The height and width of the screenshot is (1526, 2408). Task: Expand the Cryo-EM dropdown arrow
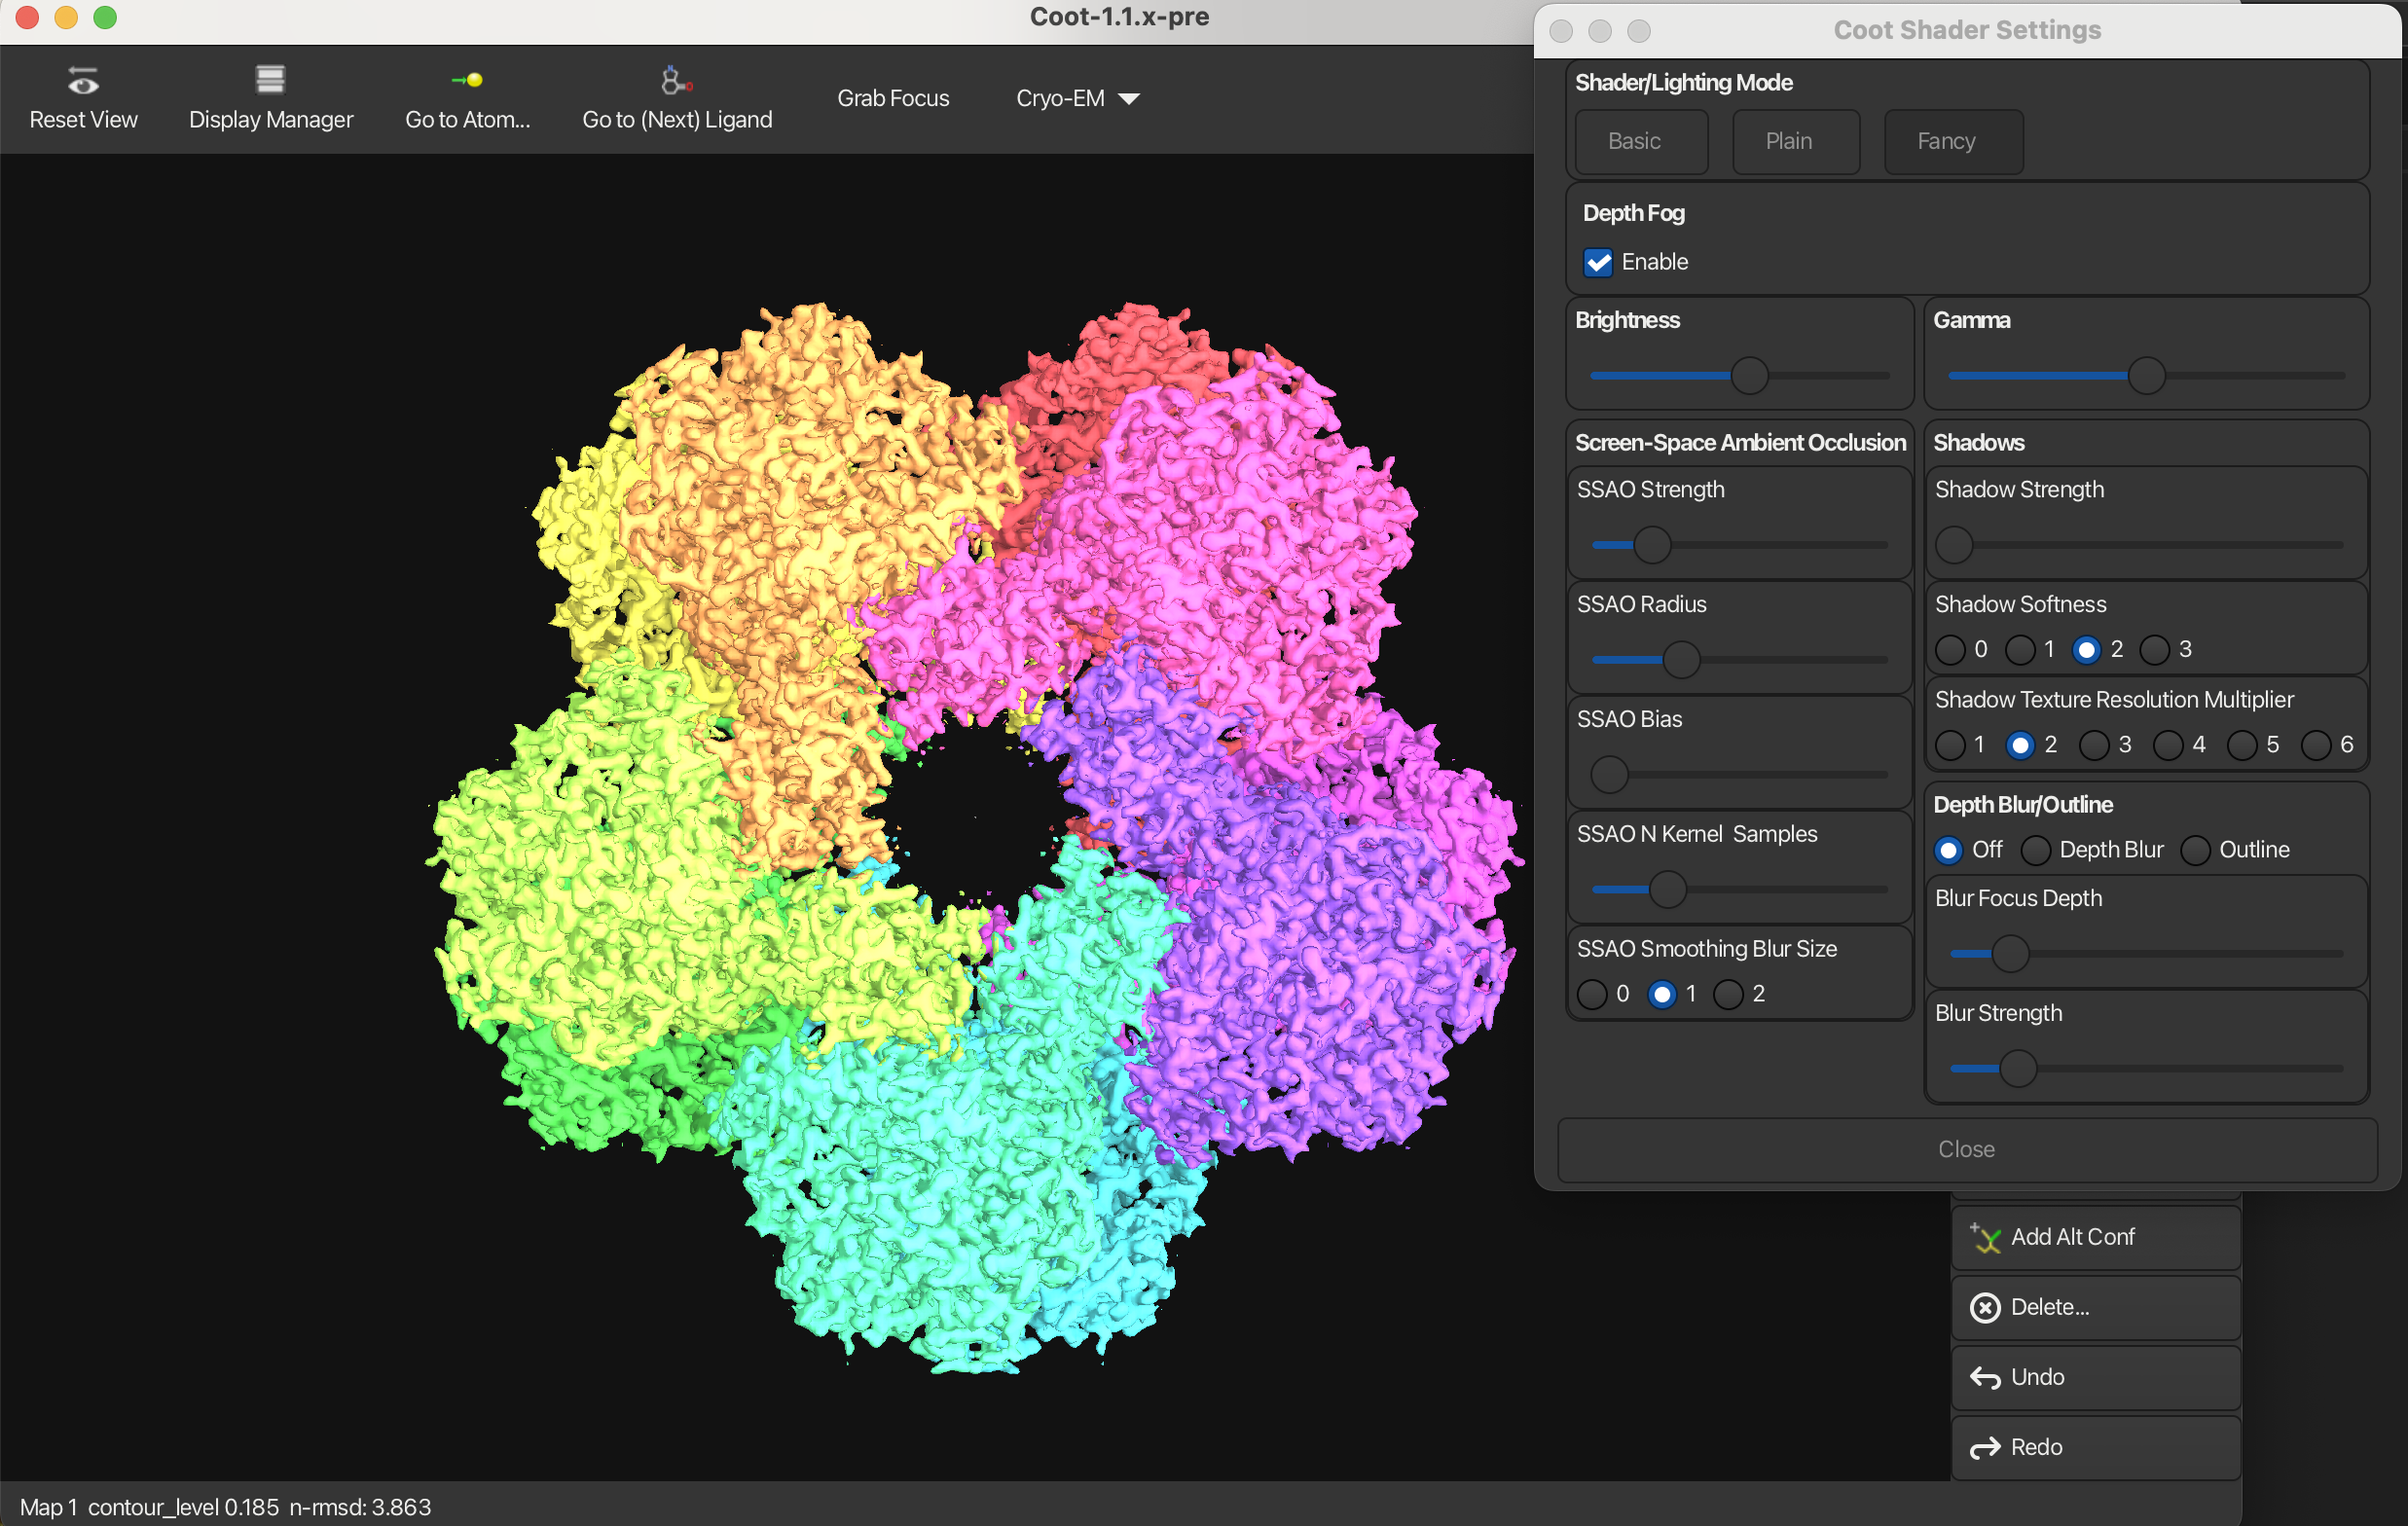click(x=1129, y=99)
